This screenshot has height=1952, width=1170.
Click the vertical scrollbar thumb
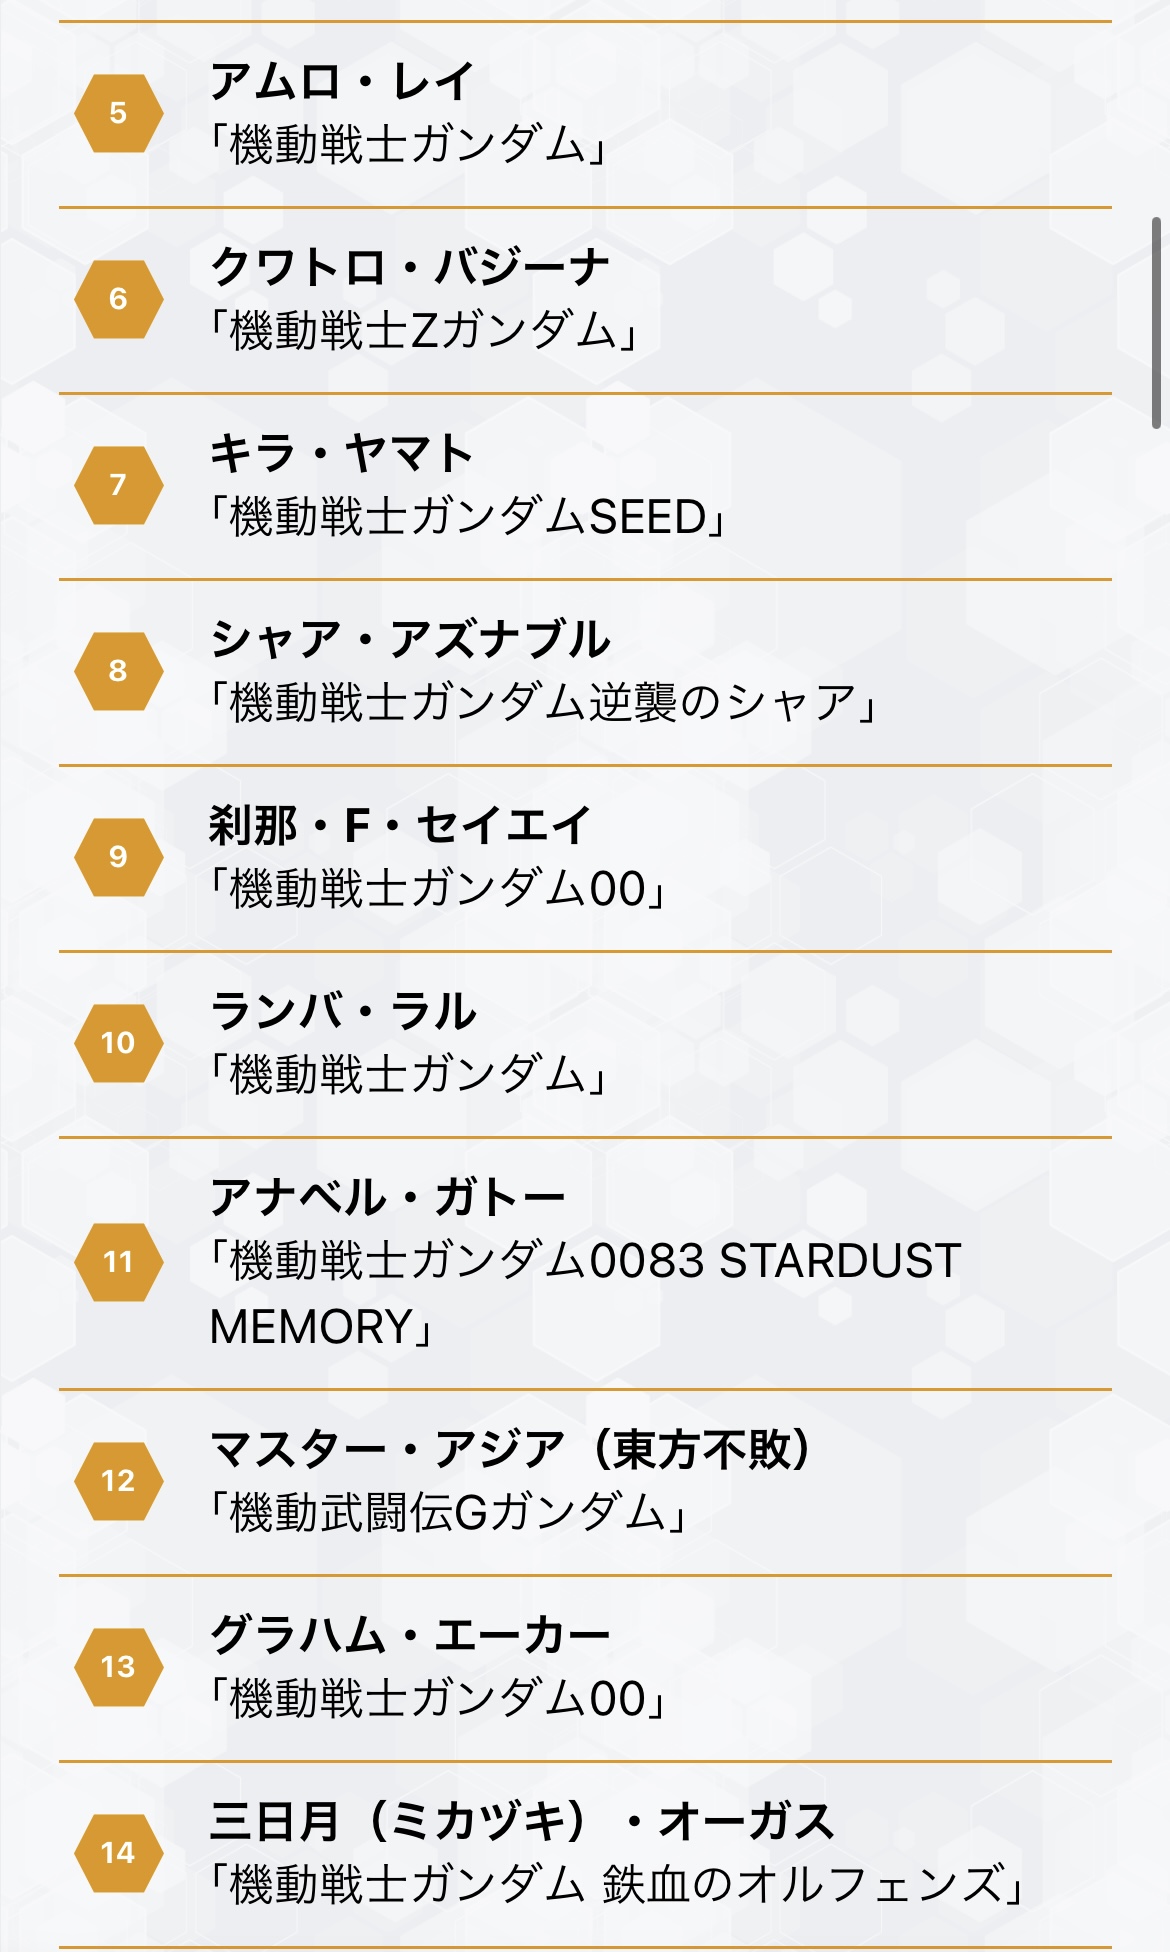pyautogui.click(x=1156, y=322)
